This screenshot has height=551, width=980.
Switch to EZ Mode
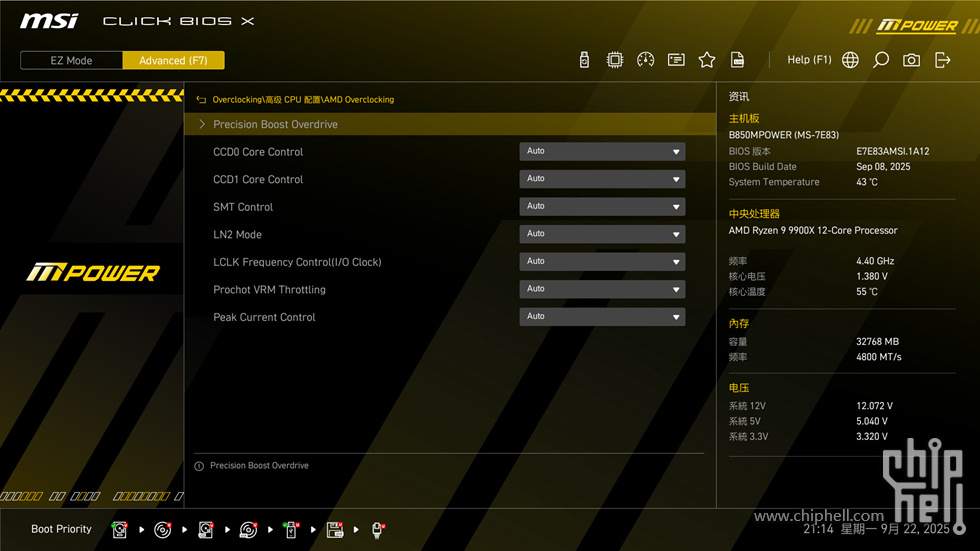point(71,61)
